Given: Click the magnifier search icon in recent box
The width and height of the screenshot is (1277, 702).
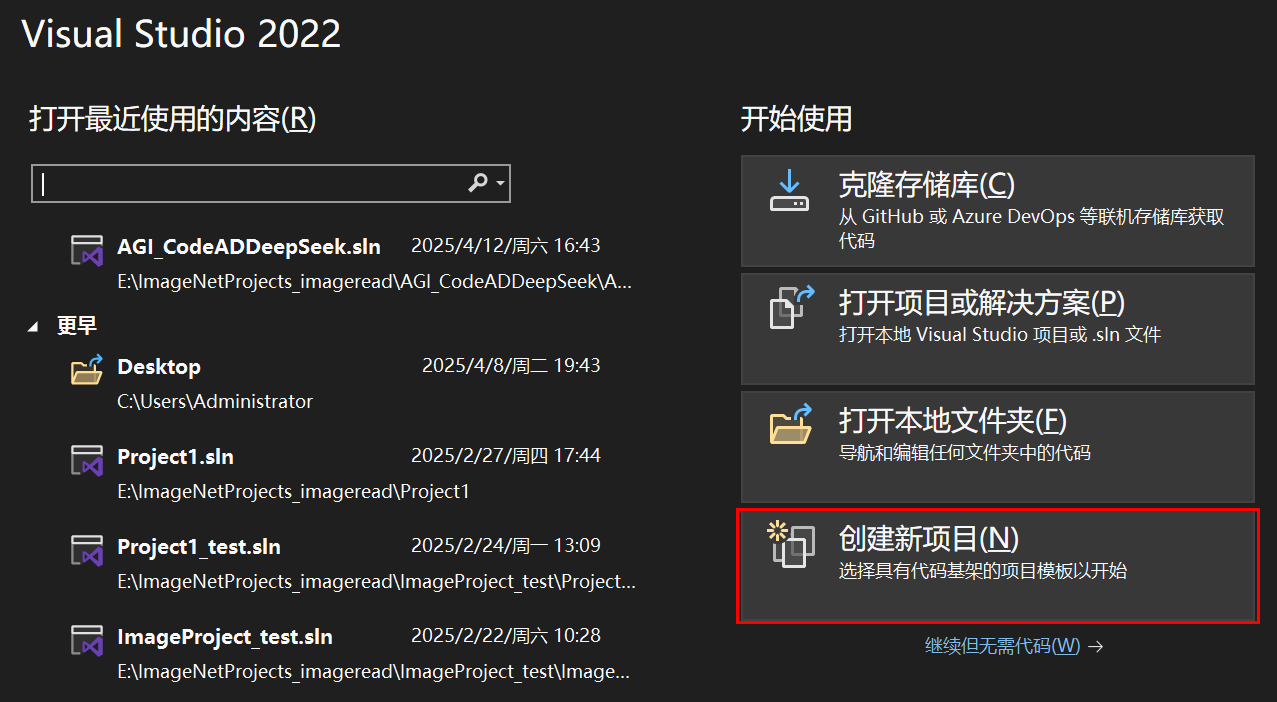Looking at the screenshot, I should pyautogui.click(x=479, y=183).
